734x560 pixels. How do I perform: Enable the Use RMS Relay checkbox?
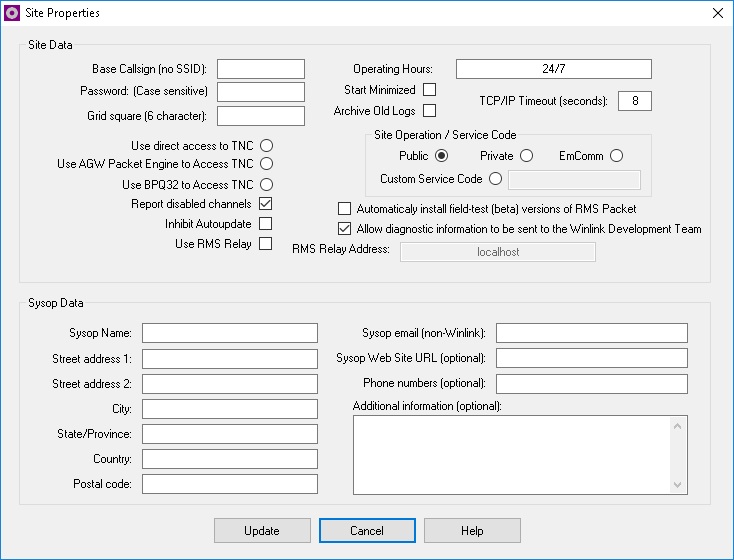266,244
